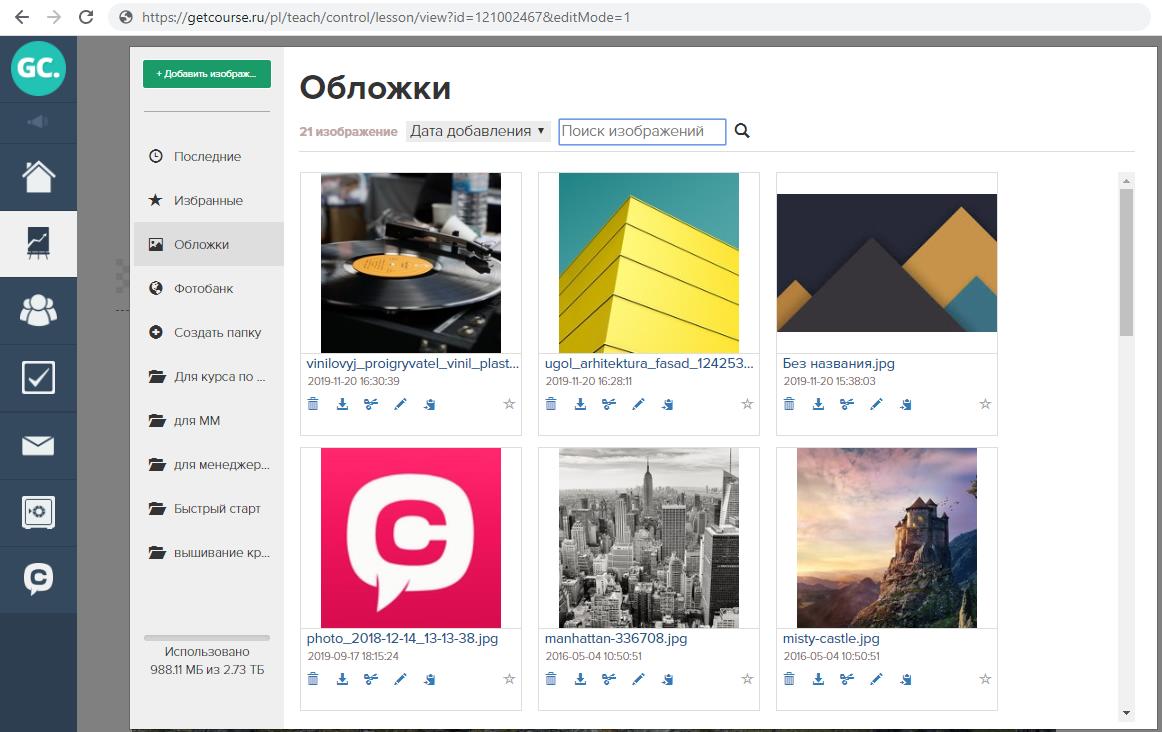Viewport: 1162px width, 732px height.
Task: Open manhattan-336708.jpg file name link
Action: click(616, 639)
